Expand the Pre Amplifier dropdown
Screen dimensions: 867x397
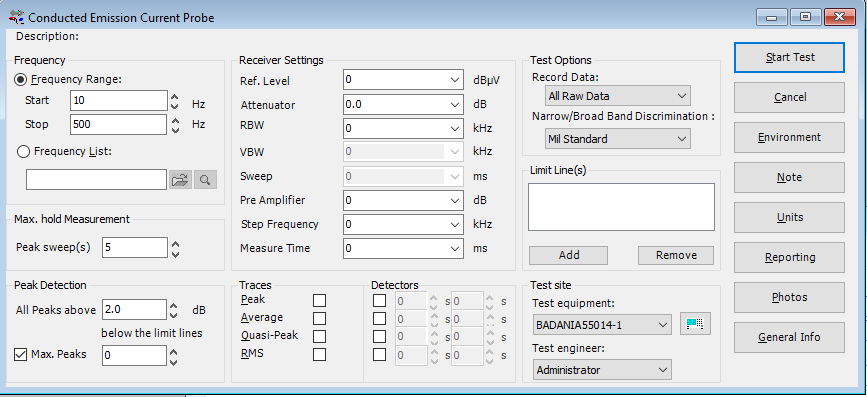pyautogui.click(x=456, y=200)
